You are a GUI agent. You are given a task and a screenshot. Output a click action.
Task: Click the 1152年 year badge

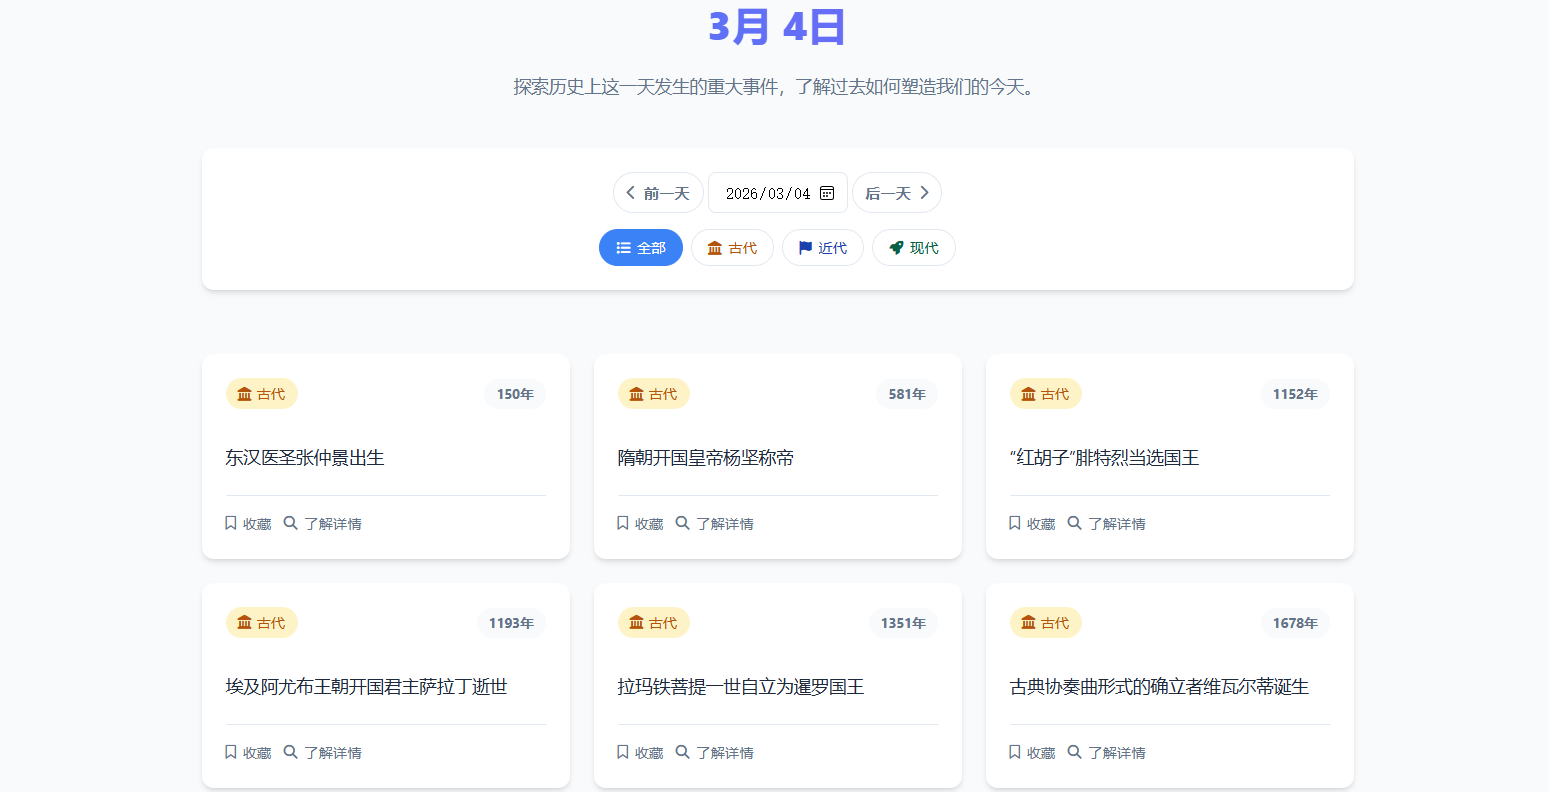click(1295, 394)
